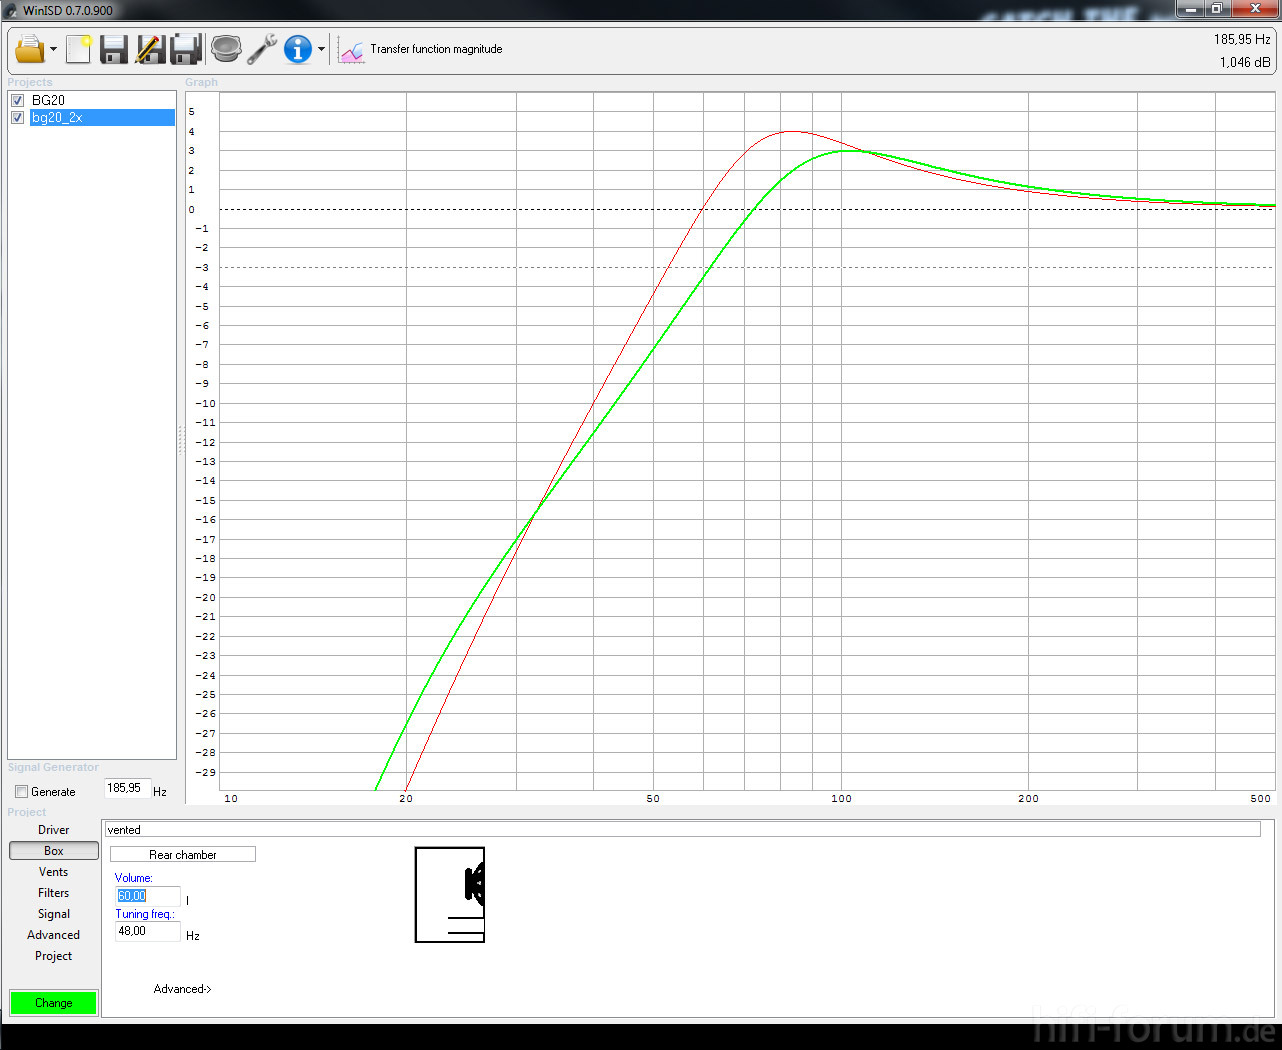Open the Transfer function magnitude graph selector

click(x=421, y=49)
